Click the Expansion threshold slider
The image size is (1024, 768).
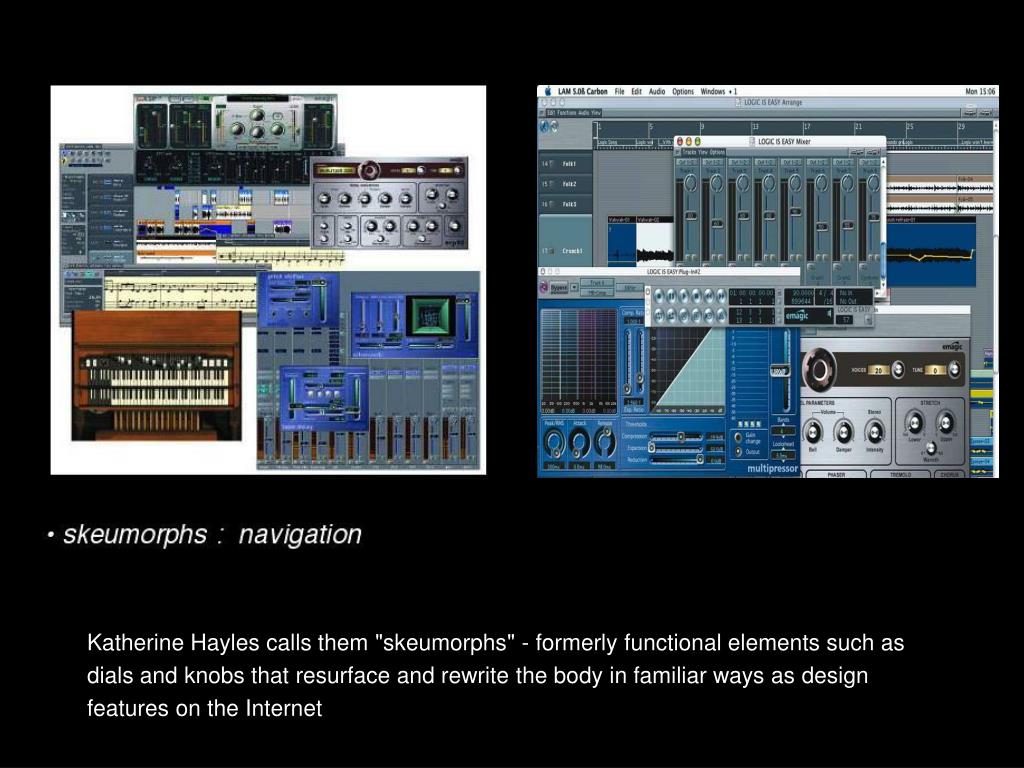(677, 448)
